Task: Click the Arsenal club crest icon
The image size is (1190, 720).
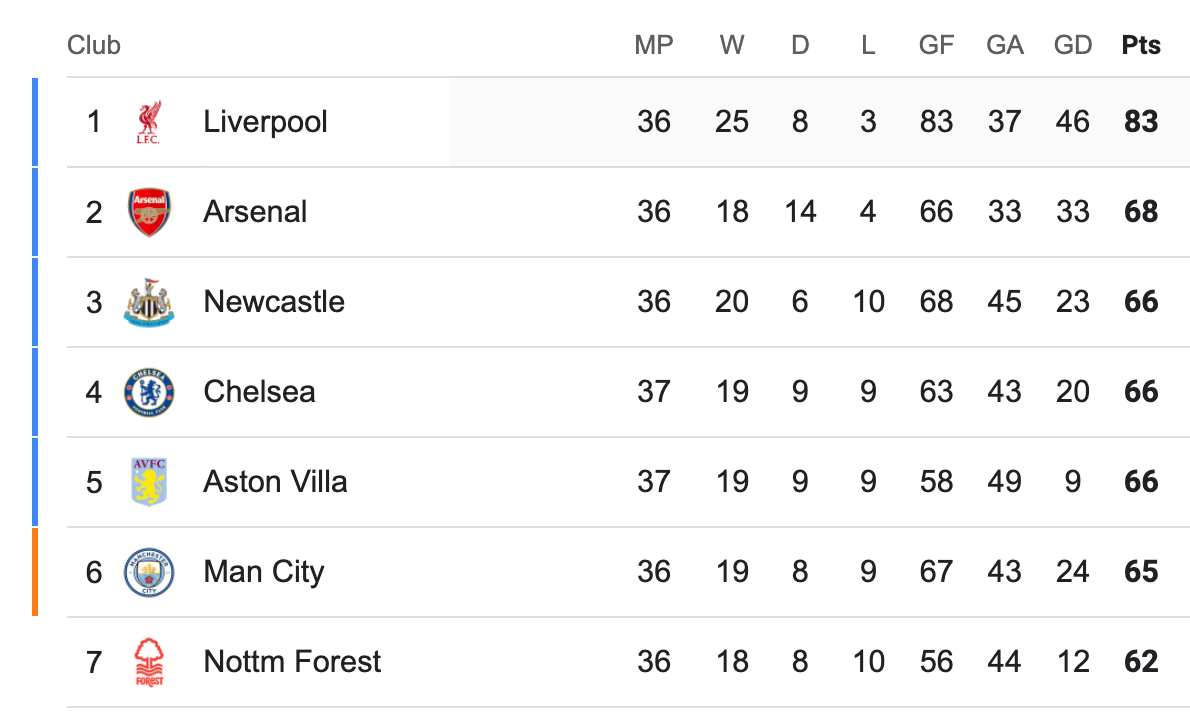Action: [x=149, y=212]
